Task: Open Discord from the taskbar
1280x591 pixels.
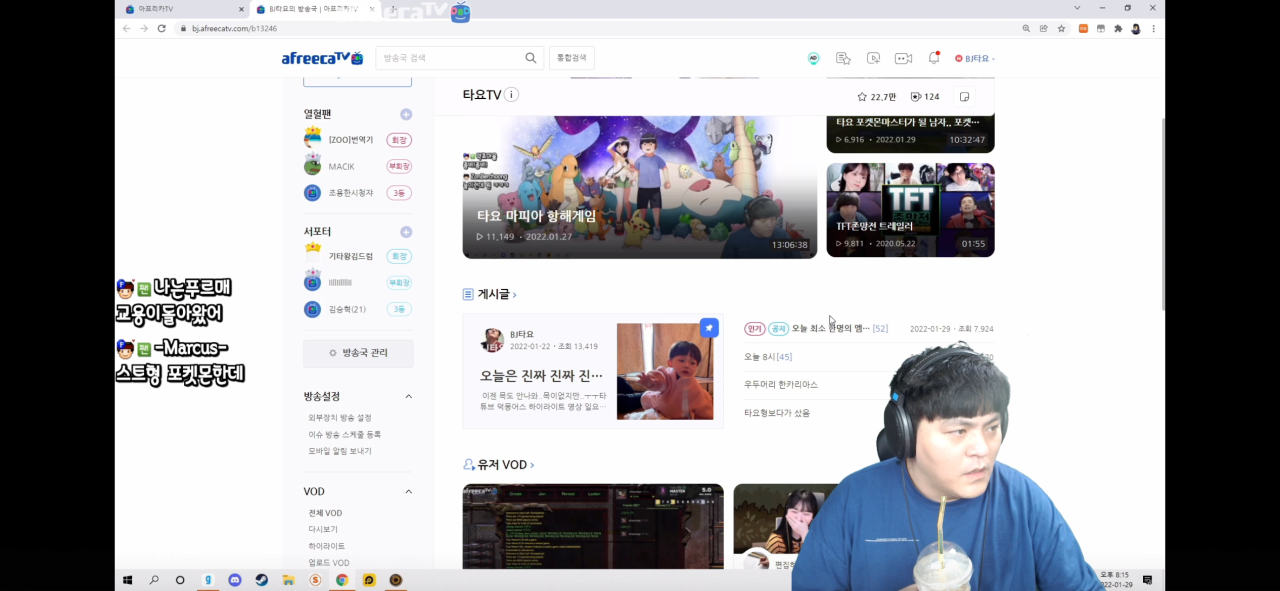Action: [234, 580]
